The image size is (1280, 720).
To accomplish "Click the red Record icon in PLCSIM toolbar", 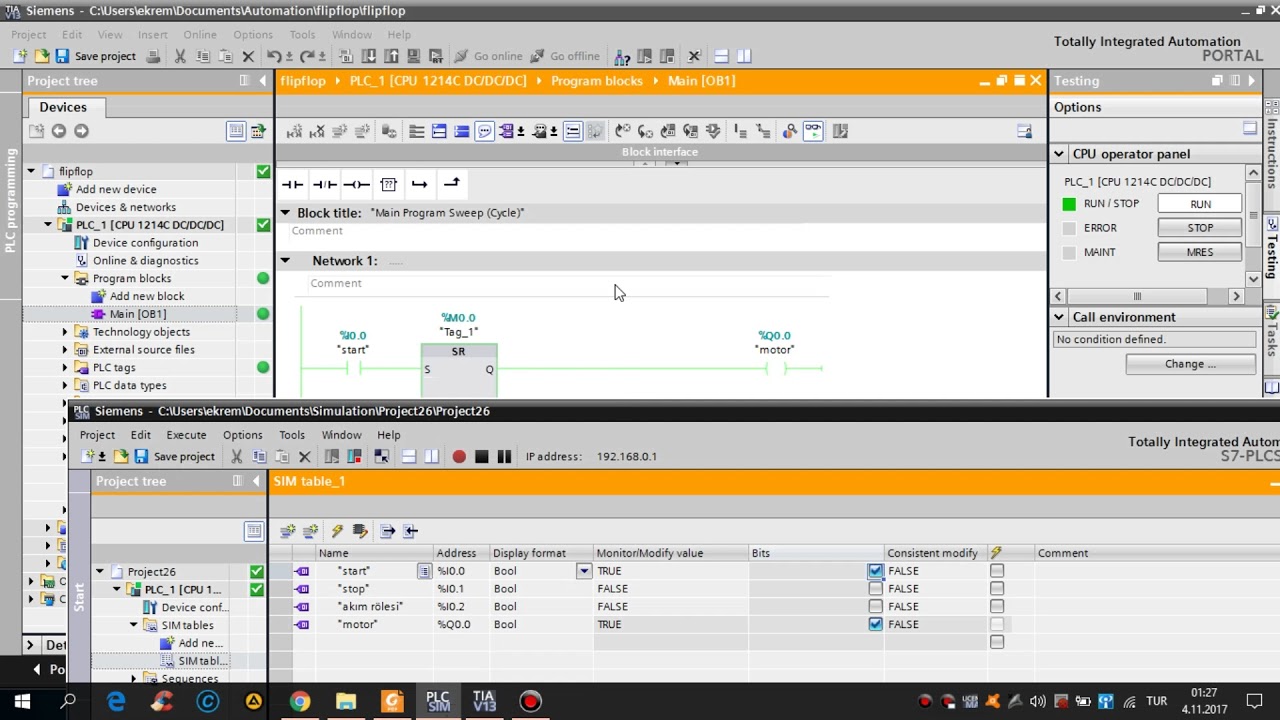I will click(x=459, y=457).
